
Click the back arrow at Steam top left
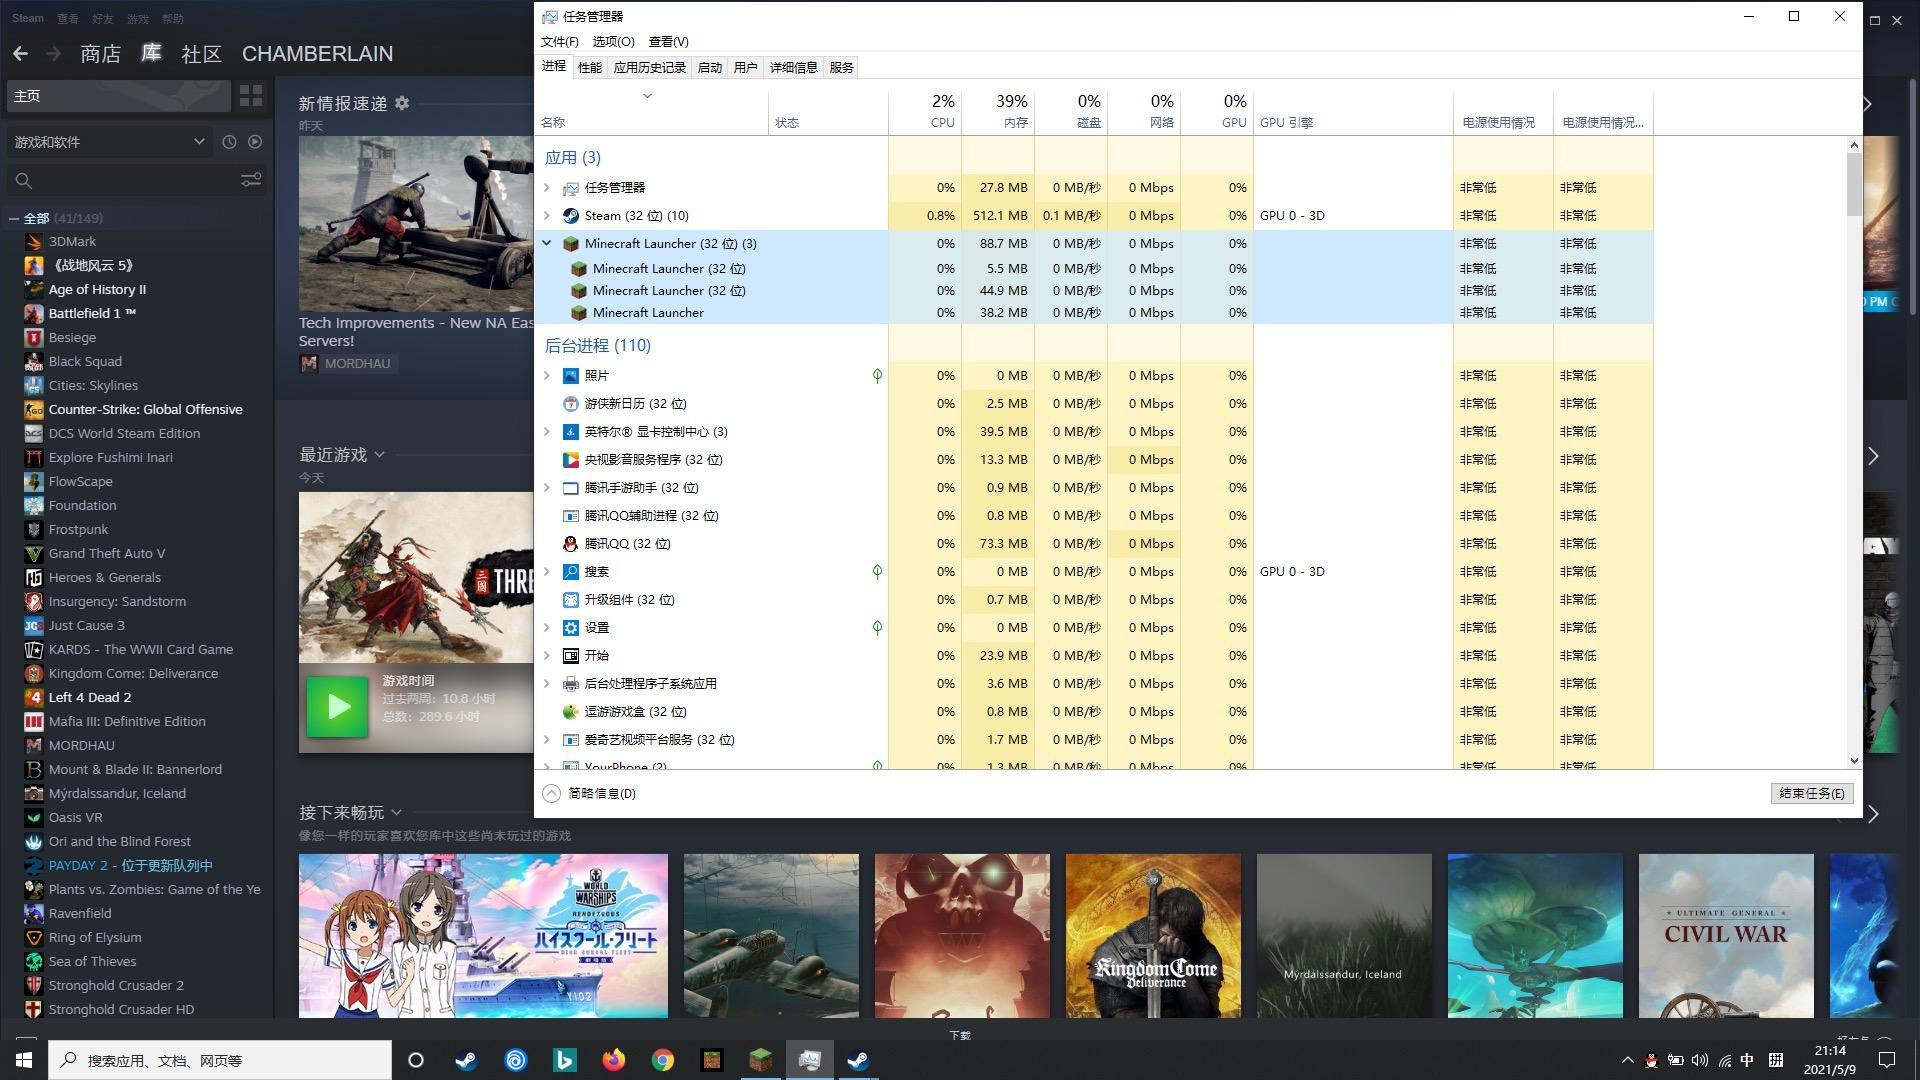(20, 53)
